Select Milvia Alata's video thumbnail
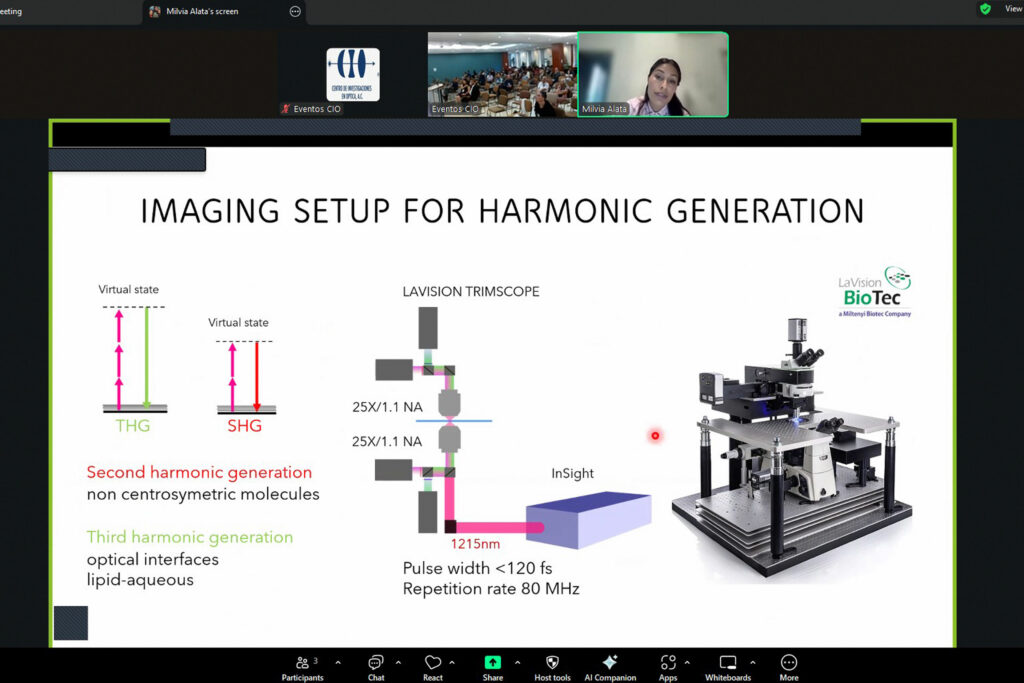The width and height of the screenshot is (1024, 683). click(x=653, y=74)
